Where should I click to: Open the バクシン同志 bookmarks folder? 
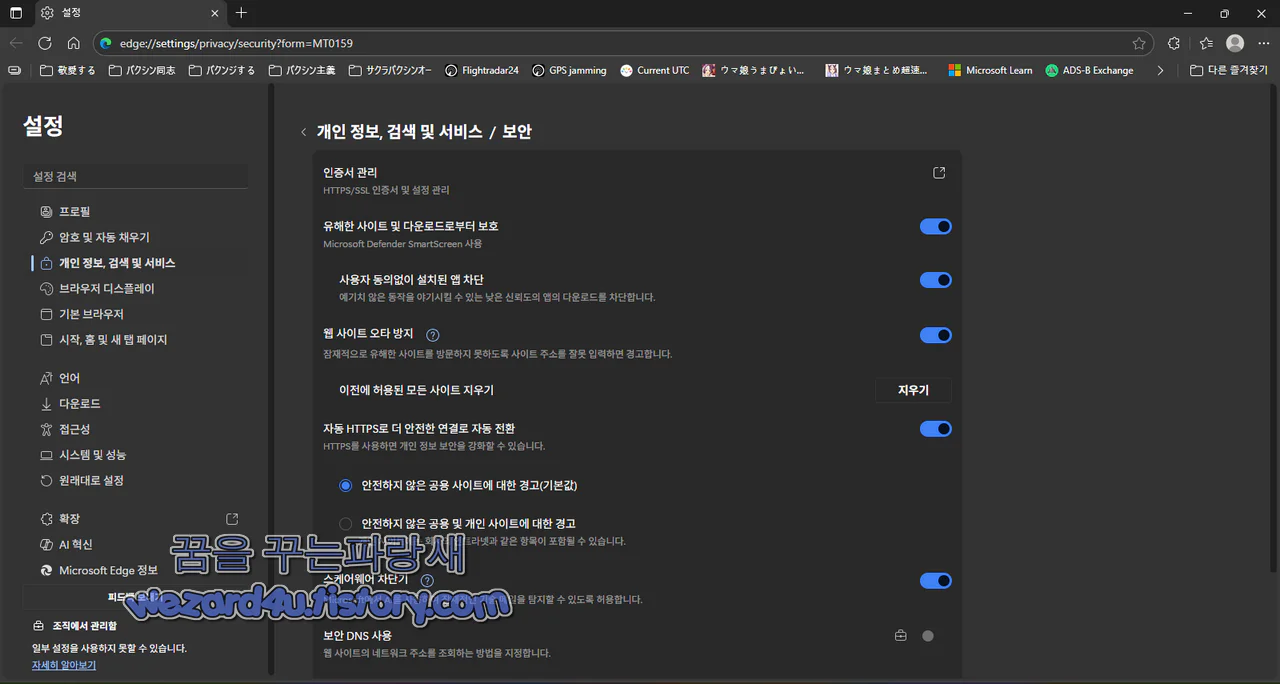[141, 70]
